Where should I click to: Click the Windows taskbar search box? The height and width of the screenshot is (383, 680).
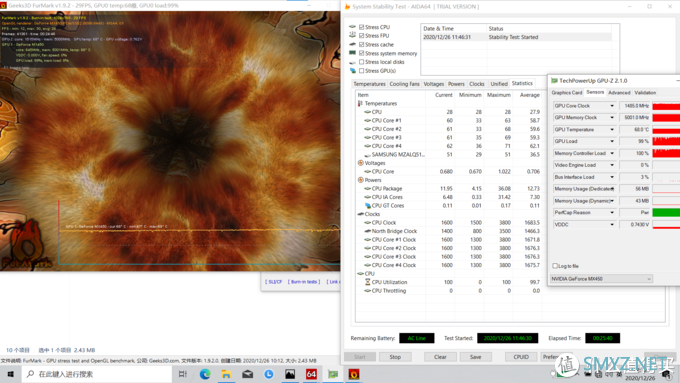(x=97, y=374)
